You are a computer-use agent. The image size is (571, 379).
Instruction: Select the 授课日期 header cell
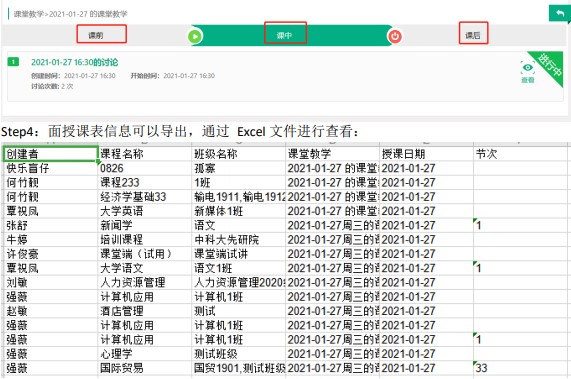pyautogui.click(x=426, y=154)
